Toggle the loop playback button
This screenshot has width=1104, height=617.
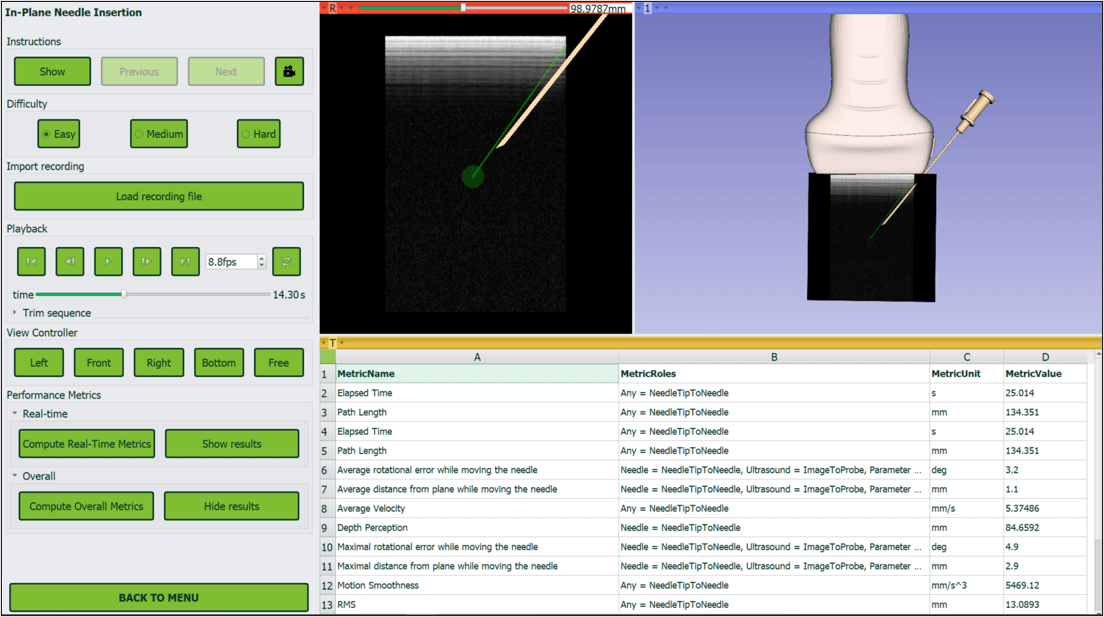click(x=286, y=261)
